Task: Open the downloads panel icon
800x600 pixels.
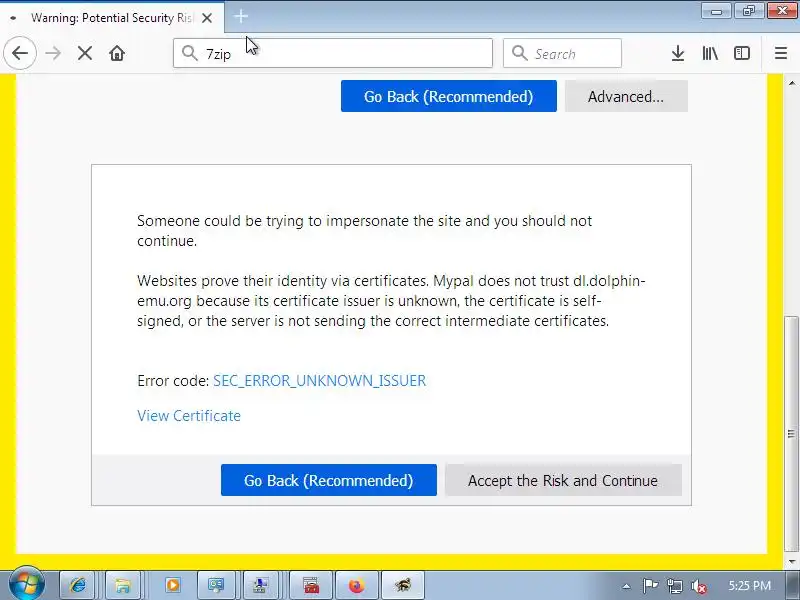Action: click(678, 53)
